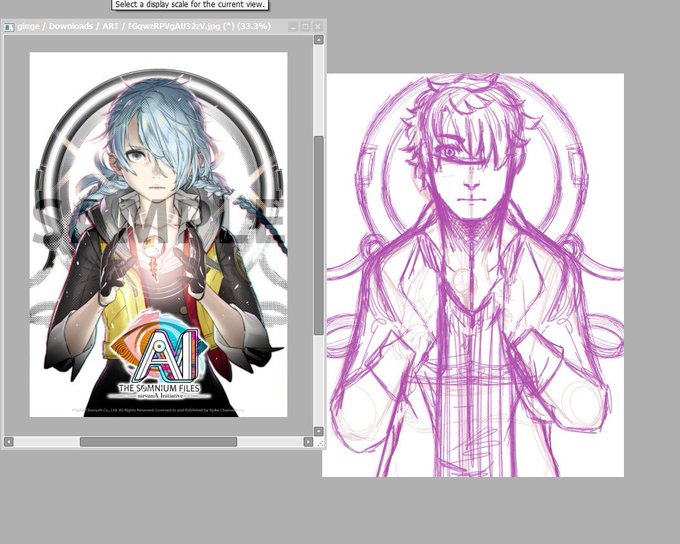Click the AI Somnium Files reference image
Screen dimensions: 680x544
(158, 234)
